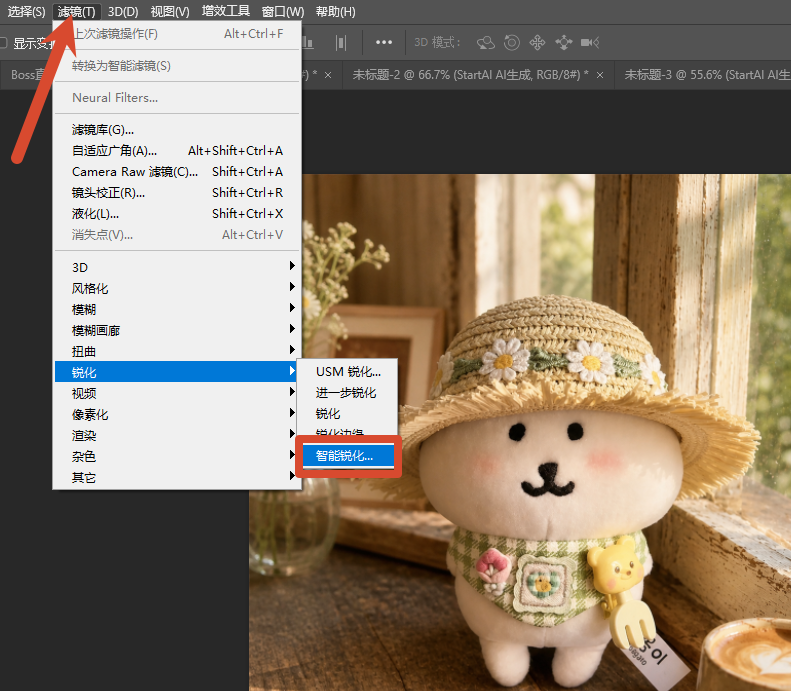The image size is (791, 691).
Task: Select the 3D slide mode icon
Action: tap(563, 42)
